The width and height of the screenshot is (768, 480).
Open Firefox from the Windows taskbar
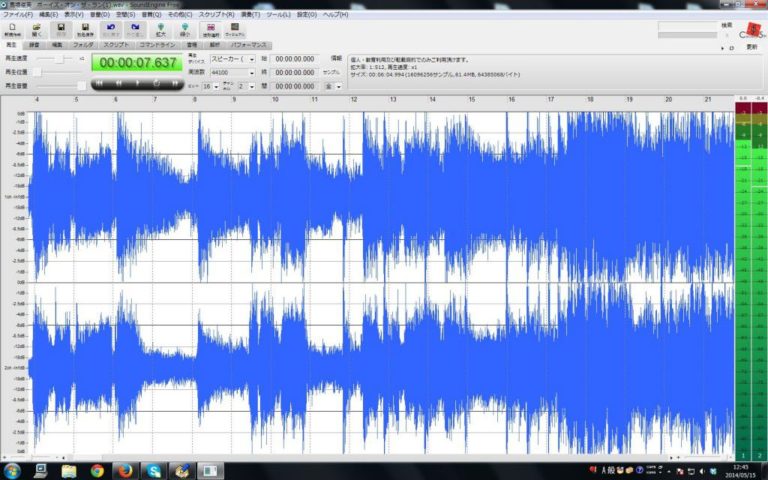click(126, 469)
